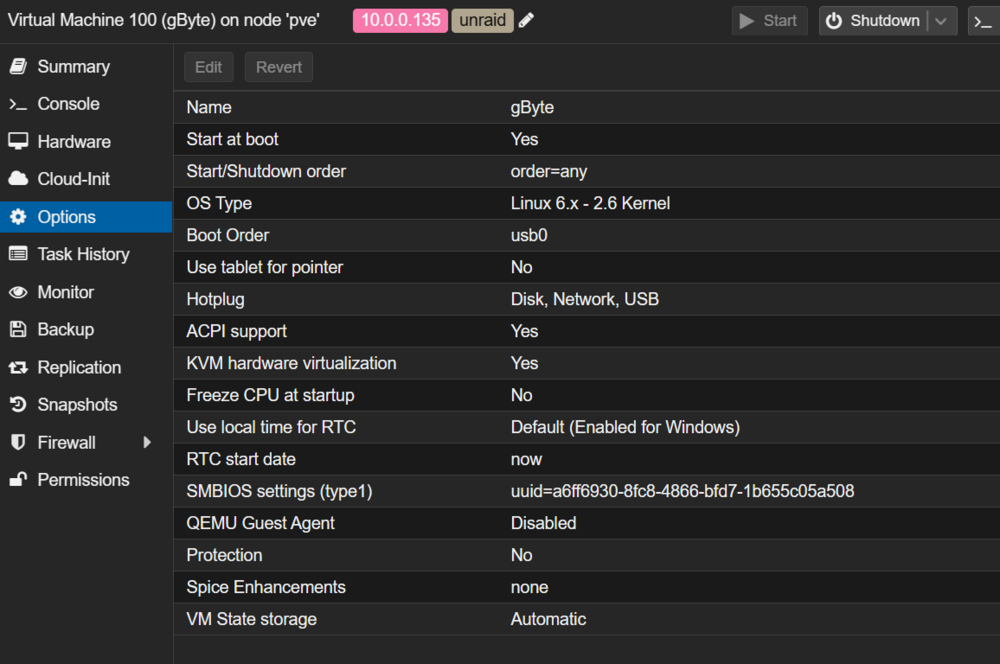Click the power icon on Shutdown button

click(834, 21)
